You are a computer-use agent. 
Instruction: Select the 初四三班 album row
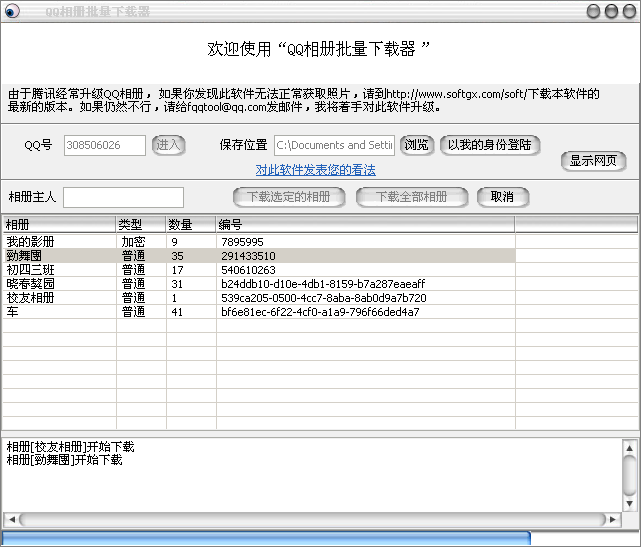coord(259,270)
